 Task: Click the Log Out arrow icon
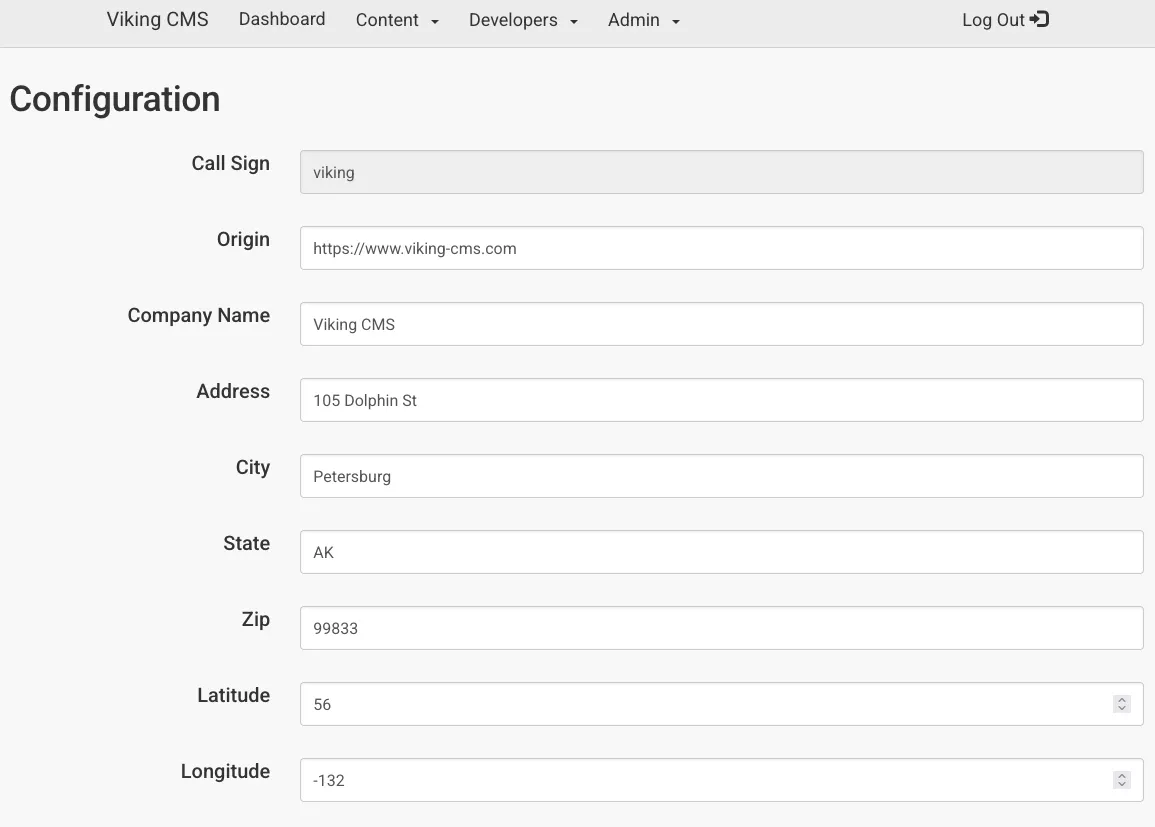click(x=1039, y=19)
